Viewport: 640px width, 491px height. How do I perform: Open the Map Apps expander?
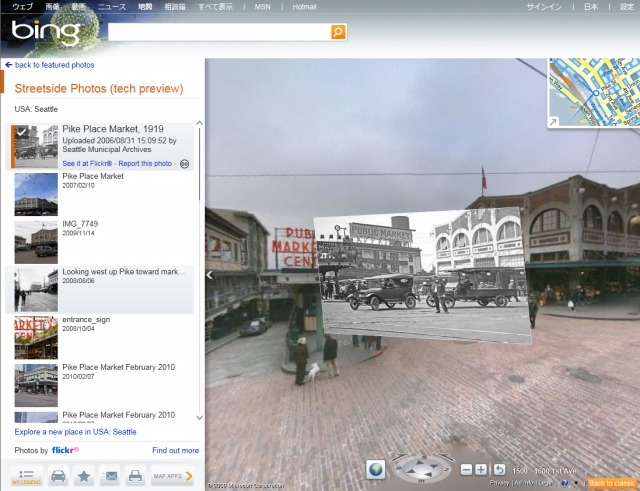point(172,476)
